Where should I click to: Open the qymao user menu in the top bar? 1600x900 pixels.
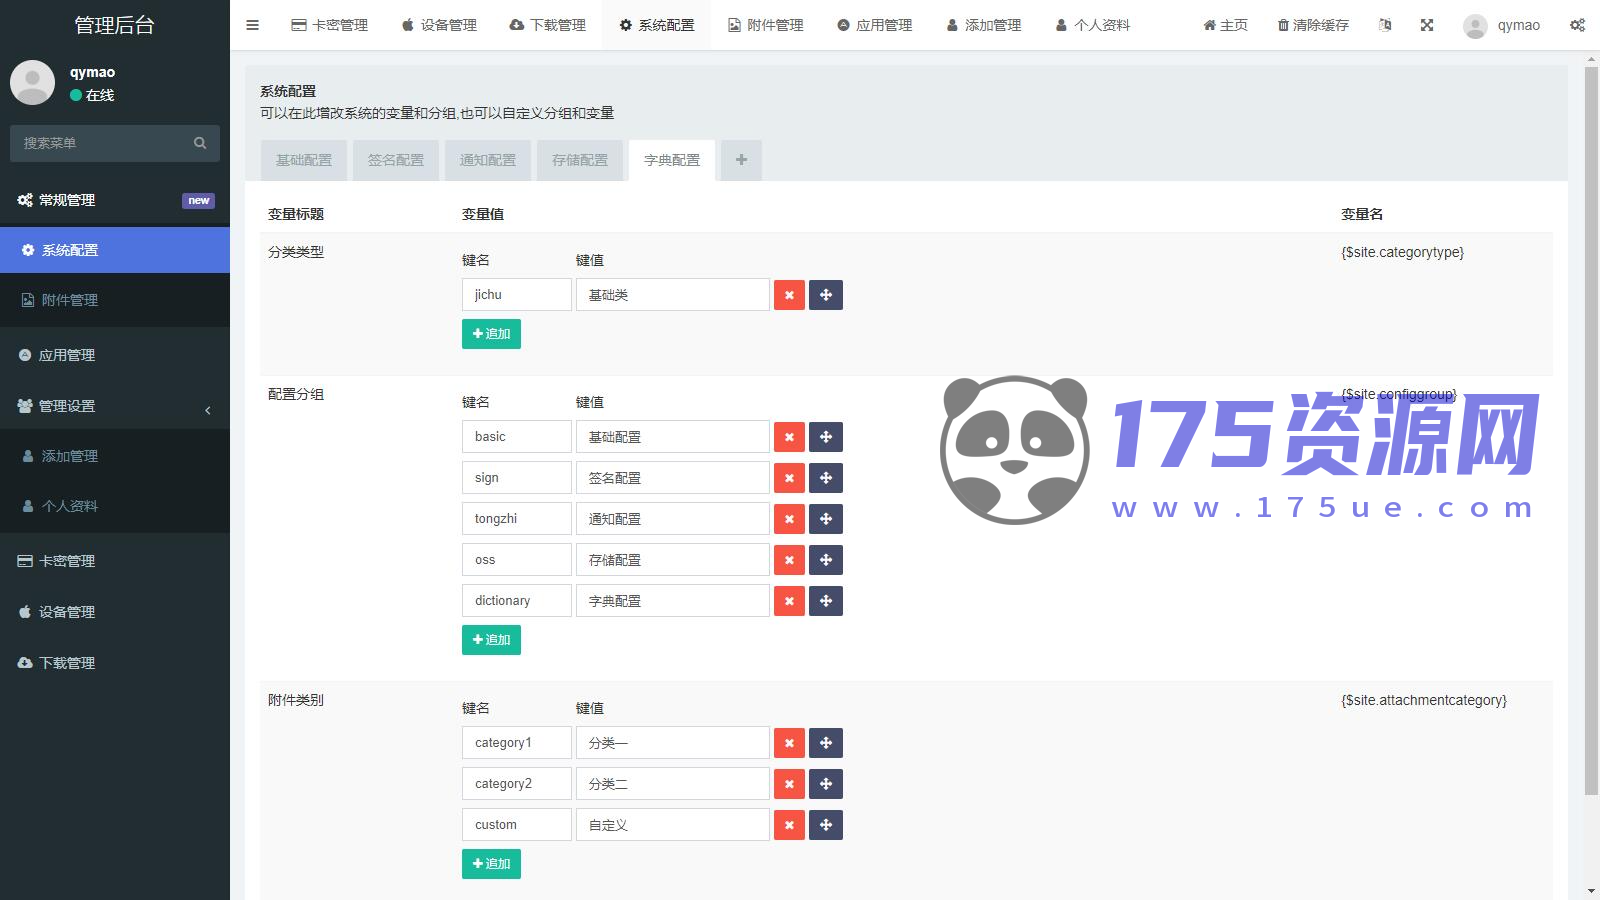click(1501, 25)
